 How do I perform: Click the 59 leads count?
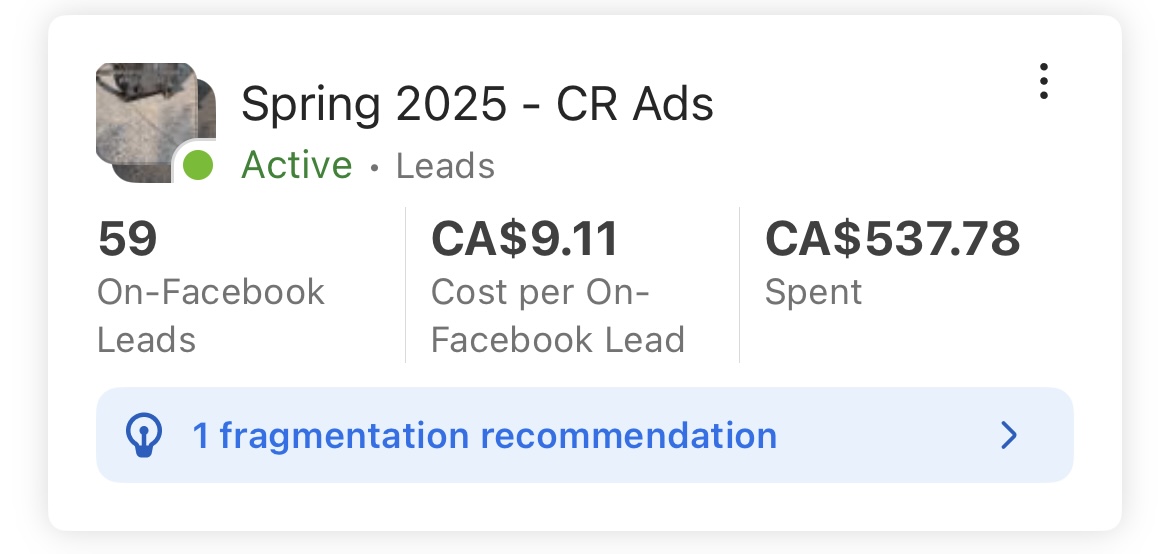coord(127,239)
